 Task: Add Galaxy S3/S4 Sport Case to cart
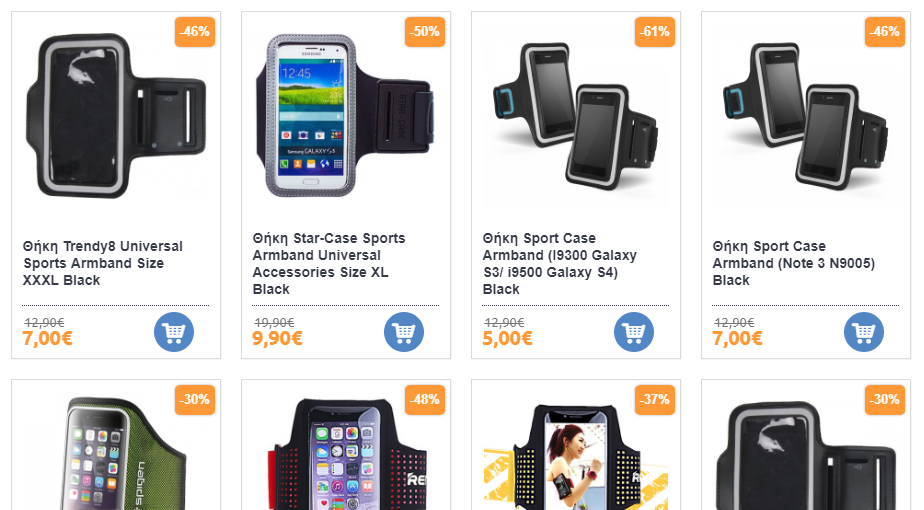[633, 332]
